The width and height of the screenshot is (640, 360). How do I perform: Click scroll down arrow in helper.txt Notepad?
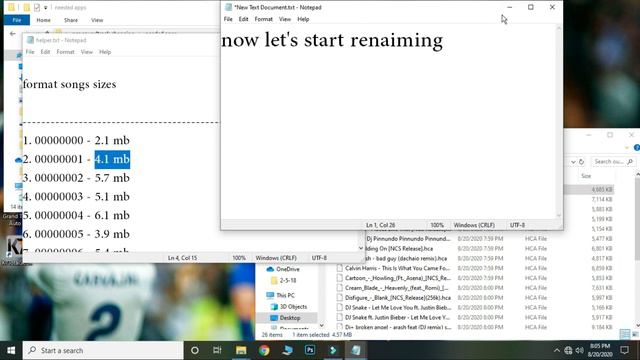pyautogui.click(x=361, y=248)
